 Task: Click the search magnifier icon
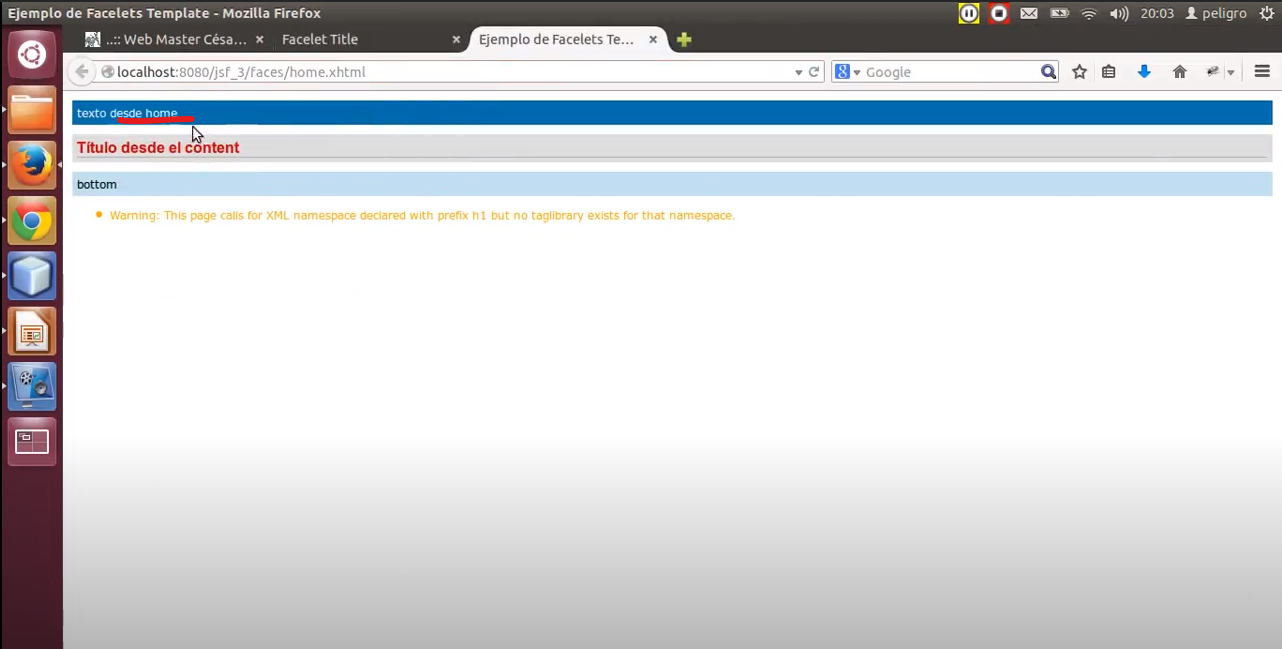tap(1048, 72)
